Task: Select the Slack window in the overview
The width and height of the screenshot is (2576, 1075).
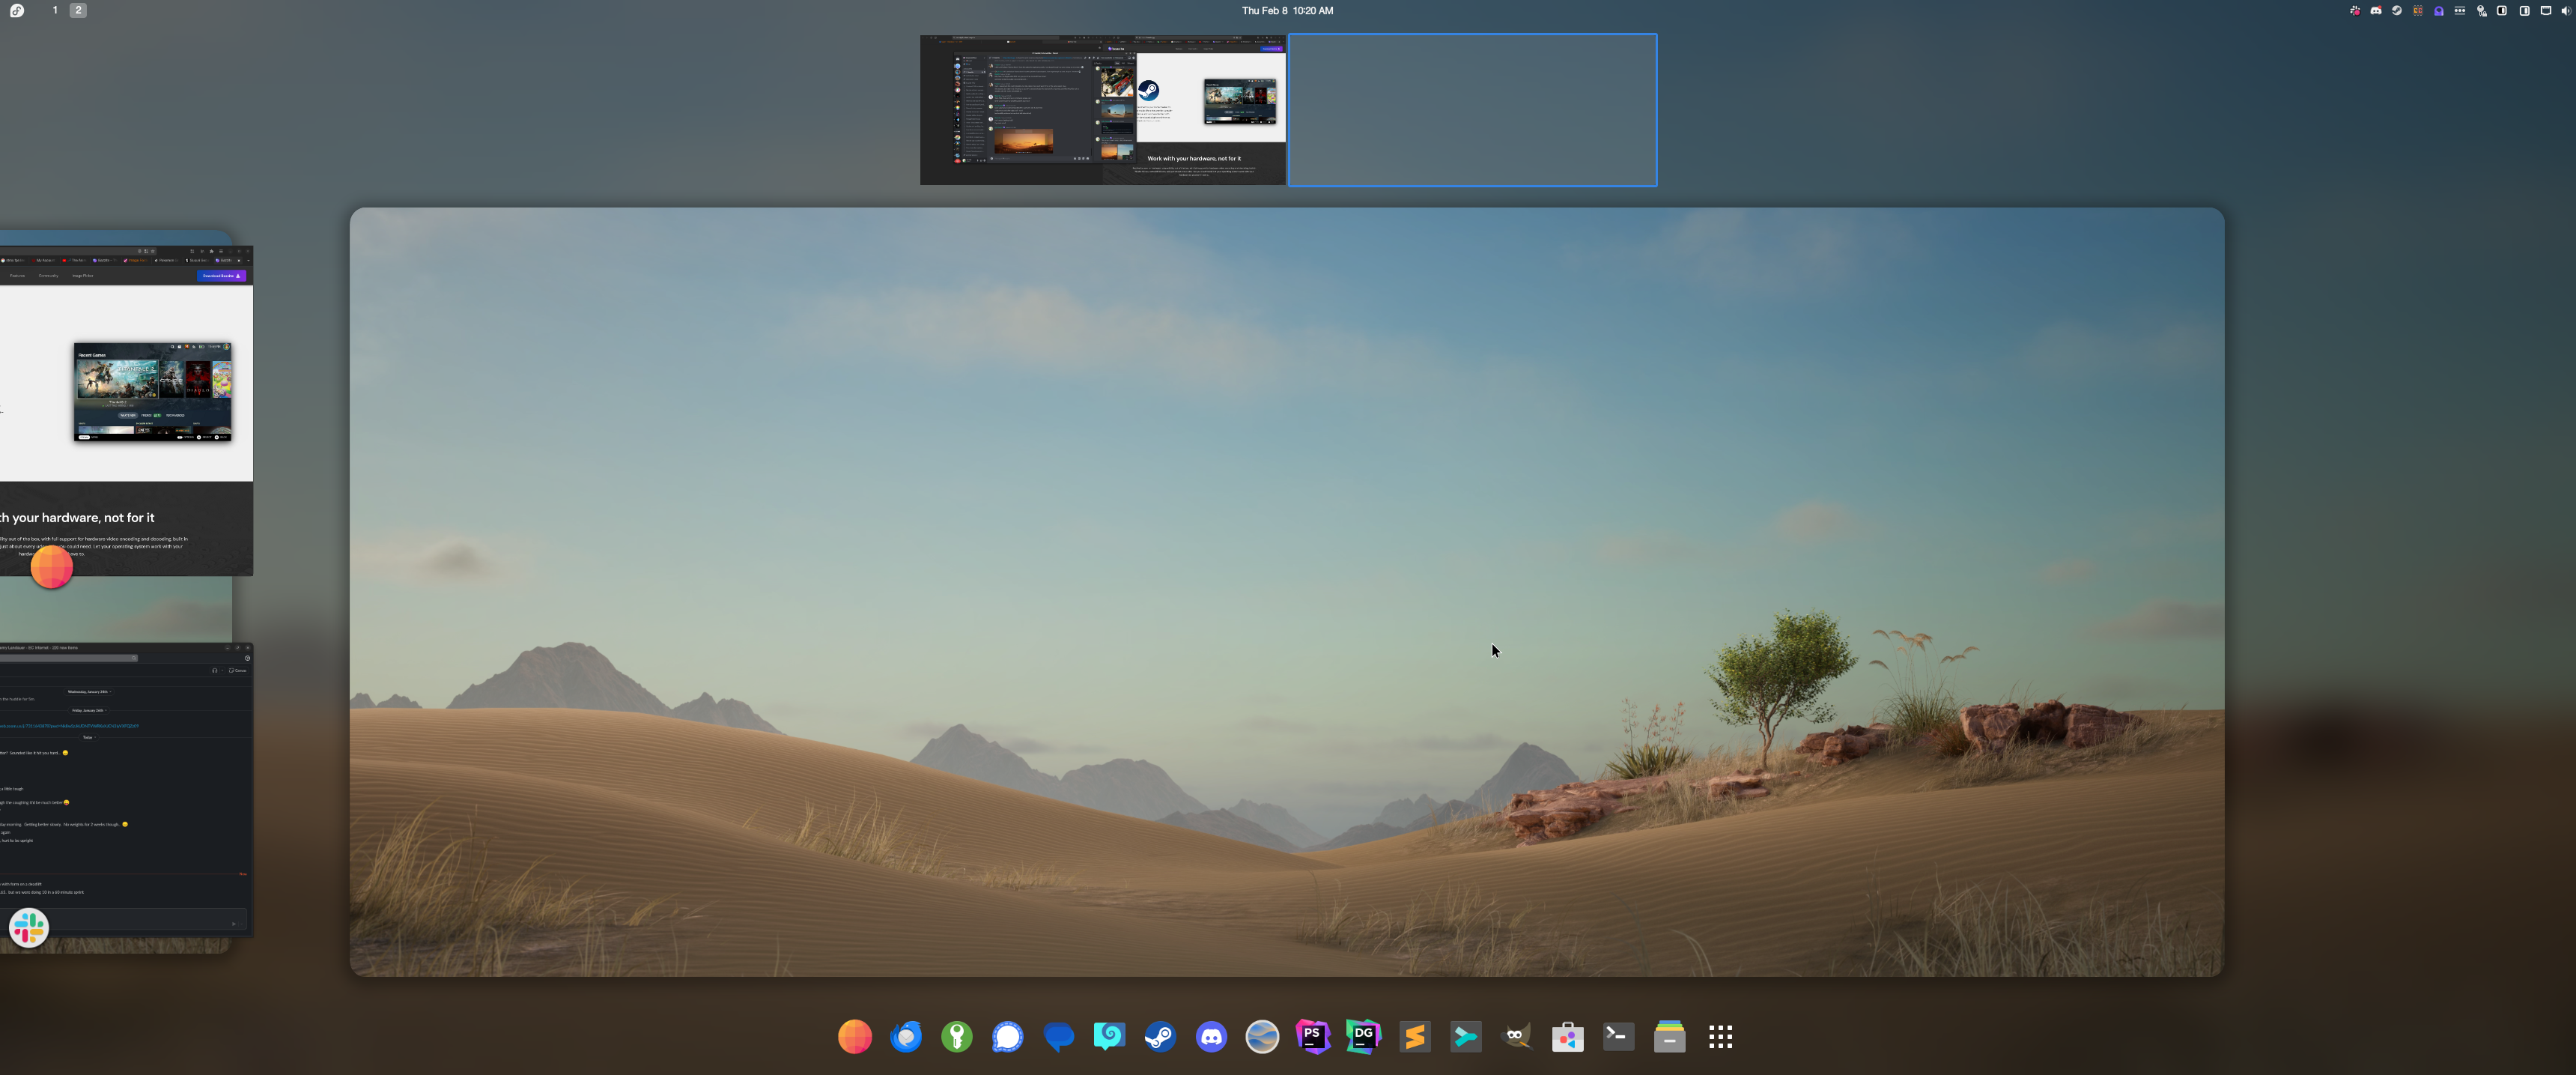Action: pyautogui.click(x=125, y=790)
